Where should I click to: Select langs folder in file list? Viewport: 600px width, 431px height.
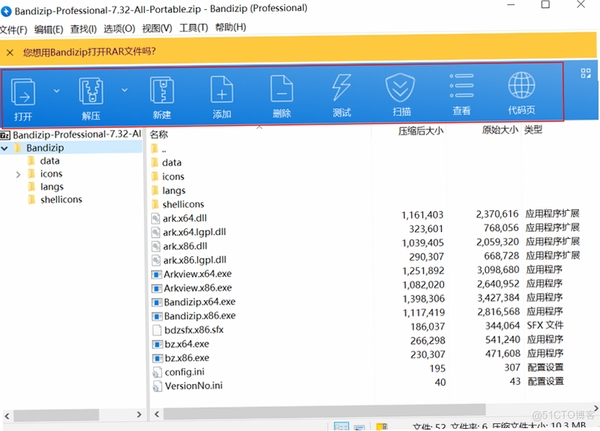174,190
